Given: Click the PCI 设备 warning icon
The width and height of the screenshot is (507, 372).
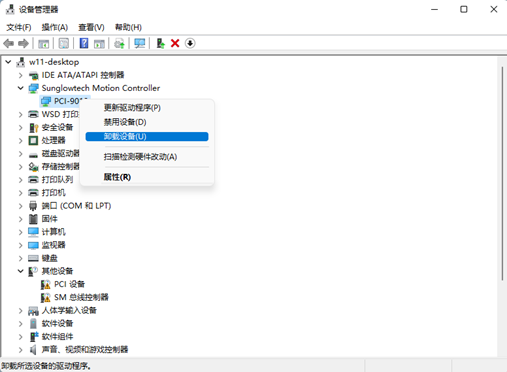Looking at the screenshot, I should 45,285.
